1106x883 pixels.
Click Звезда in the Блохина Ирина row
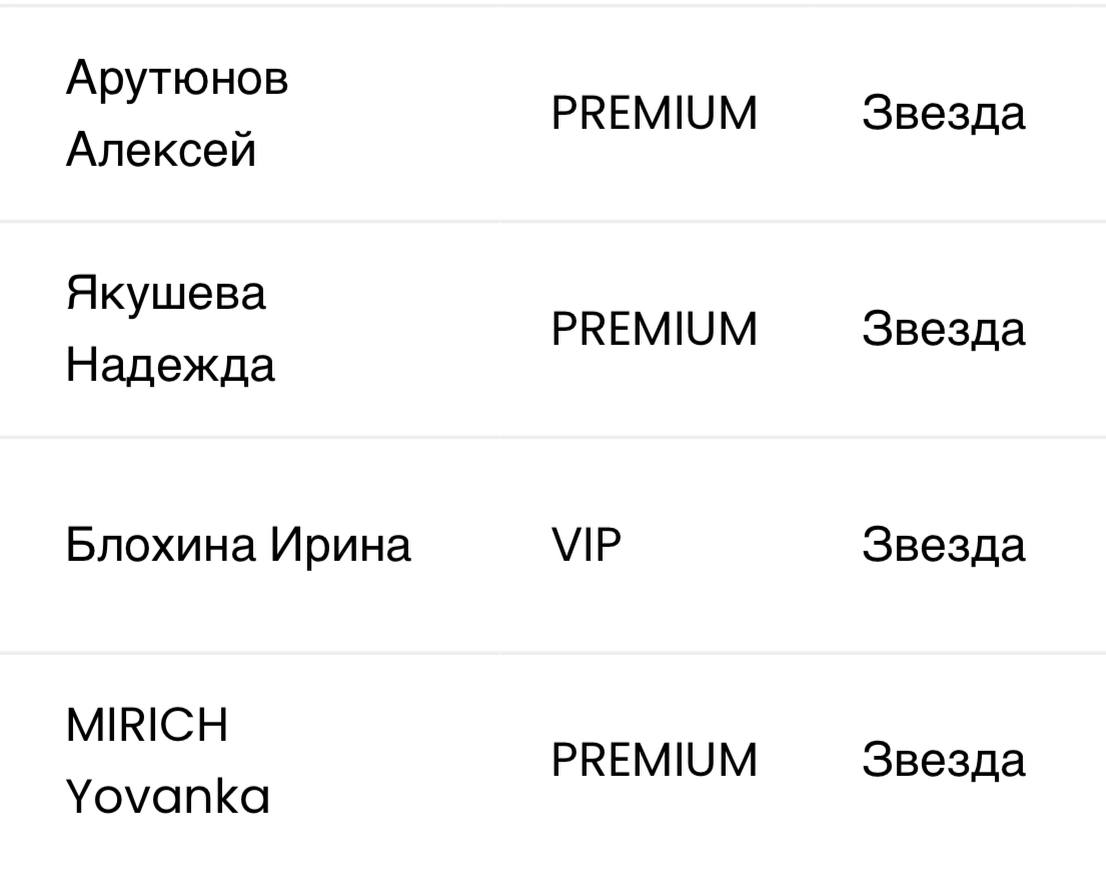(x=943, y=546)
